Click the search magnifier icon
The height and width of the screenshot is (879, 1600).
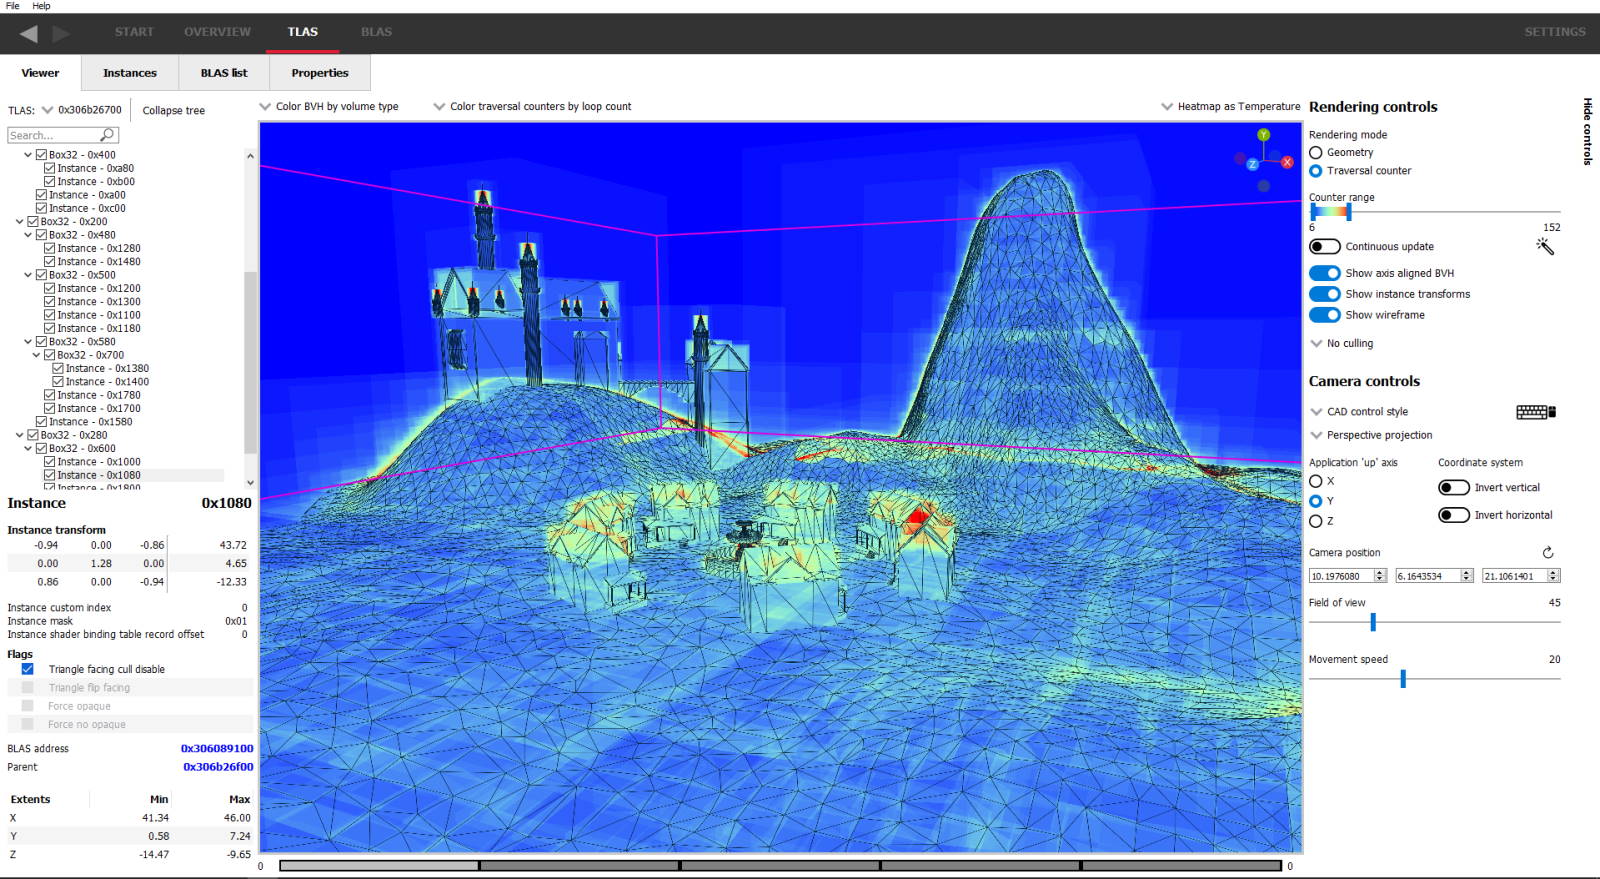point(107,135)
